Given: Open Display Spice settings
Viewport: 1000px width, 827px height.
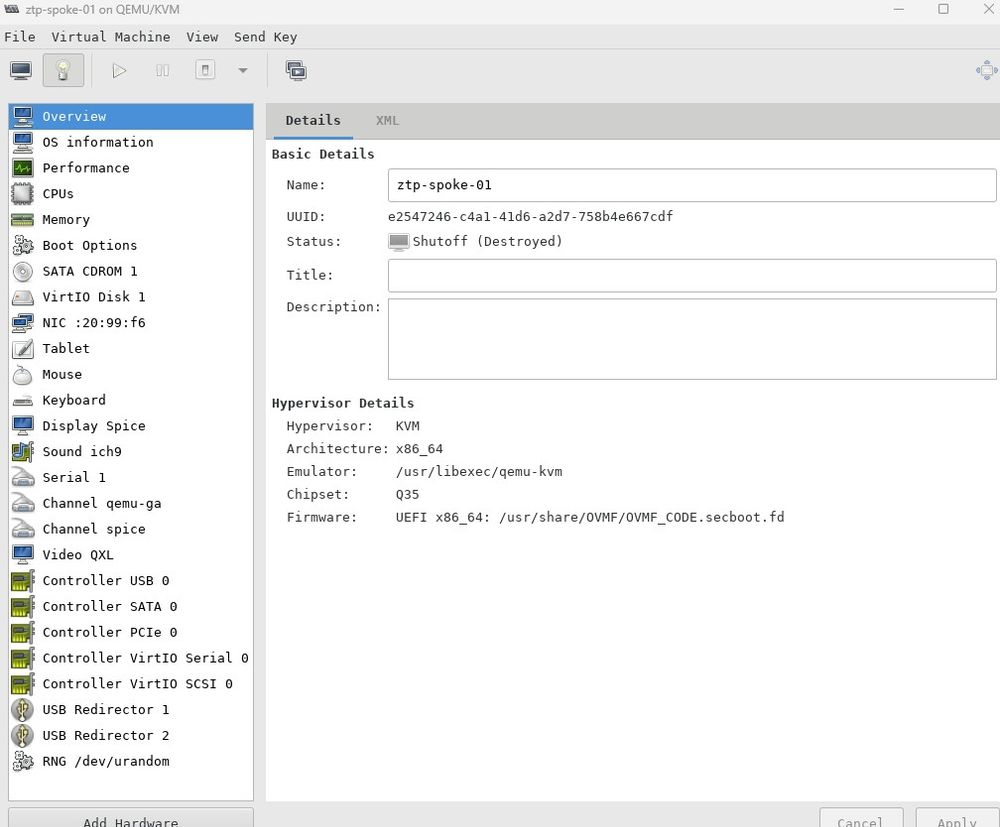Looking at the screenshot, I should (x=94, y=425).
